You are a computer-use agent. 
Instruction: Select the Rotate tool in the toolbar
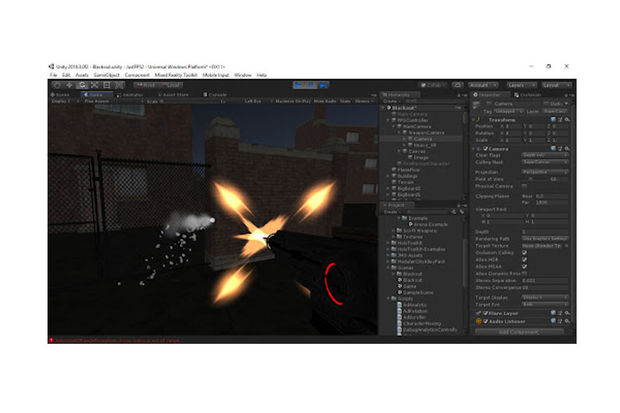click(80, 85)
